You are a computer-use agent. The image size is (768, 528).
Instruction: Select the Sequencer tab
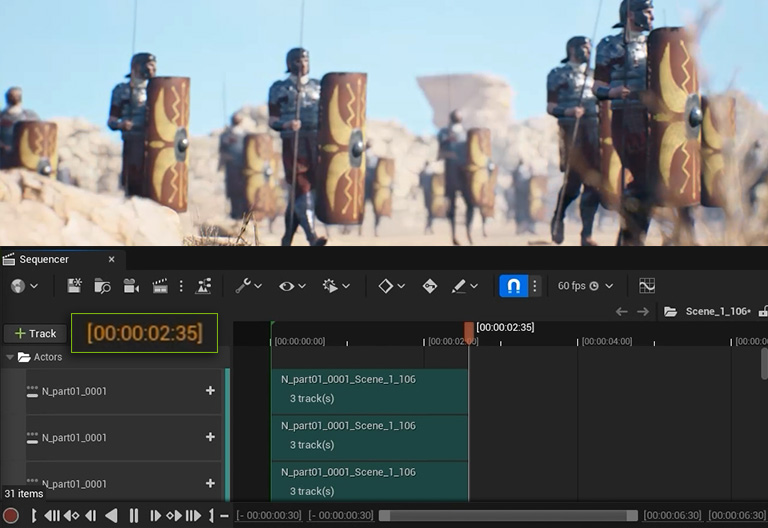[45, 259]
